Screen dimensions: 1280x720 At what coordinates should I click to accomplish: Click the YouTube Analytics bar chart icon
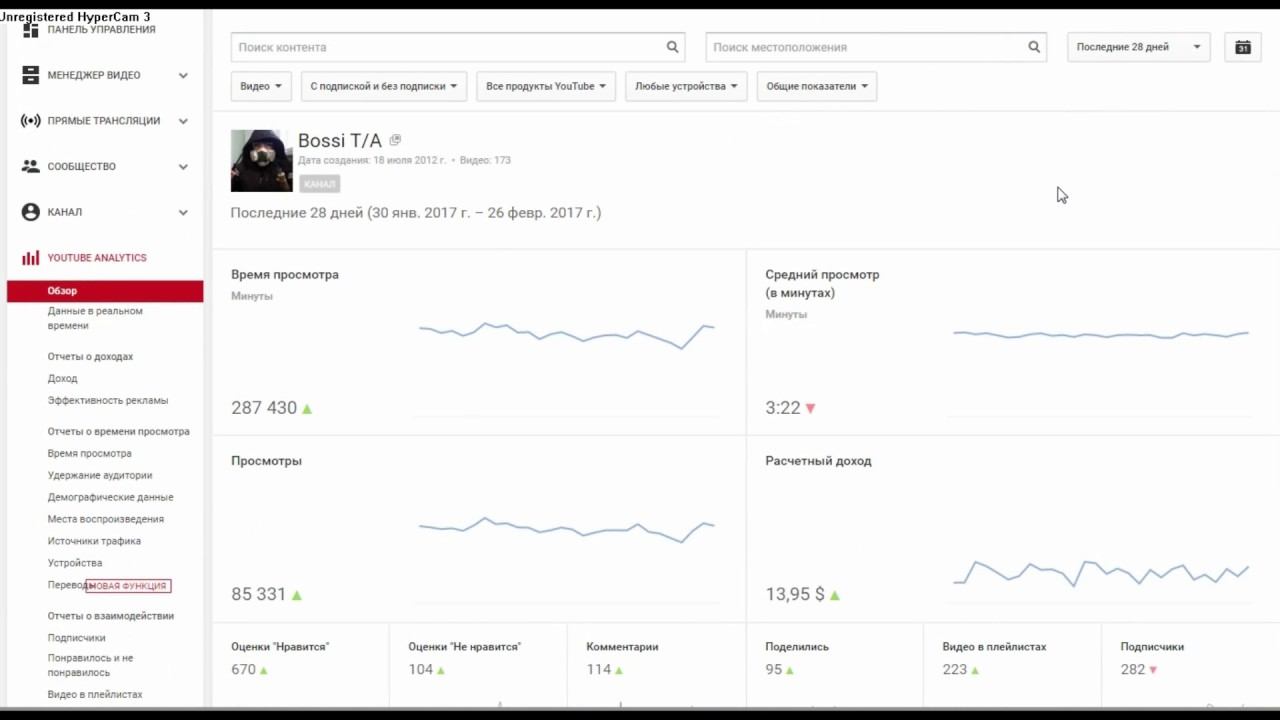click(x=31, y=258)
